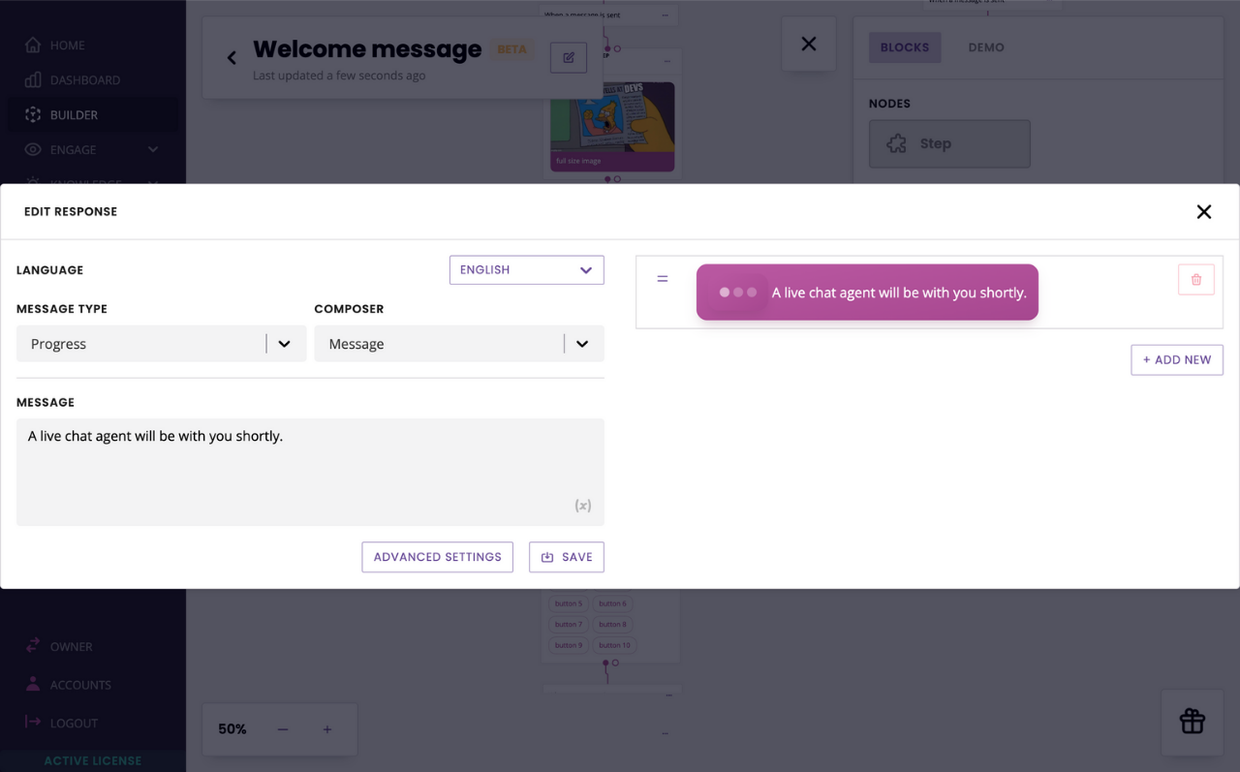Select the Builder icon in the sidebar
The height and width of the screenshot is (772, 1240).
[34, 115]
